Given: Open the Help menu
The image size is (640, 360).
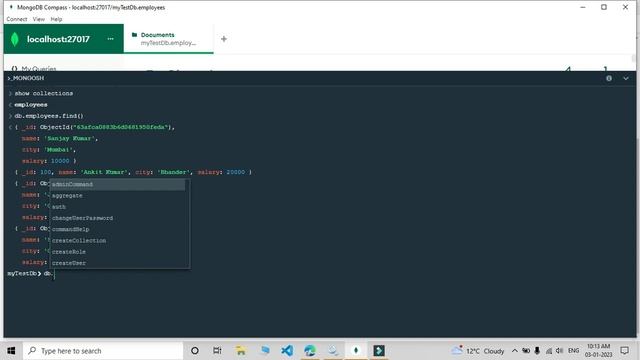Looking at the screenshot, I should point(56,19).
